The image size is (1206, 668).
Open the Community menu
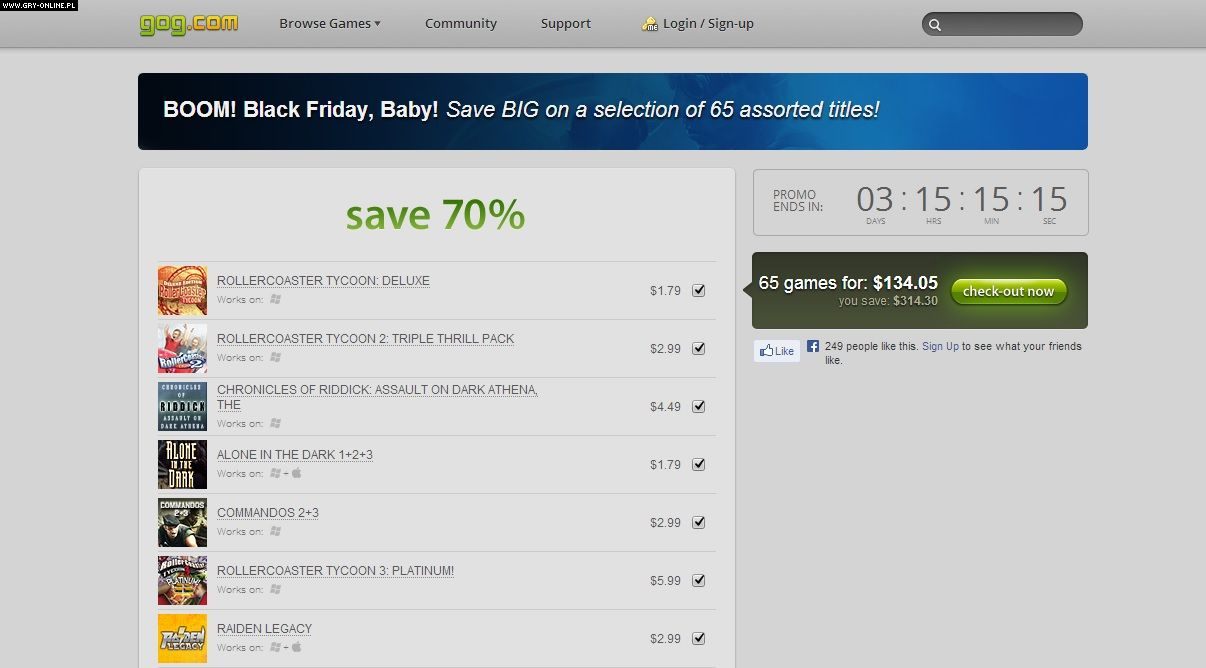pos(460,24)
